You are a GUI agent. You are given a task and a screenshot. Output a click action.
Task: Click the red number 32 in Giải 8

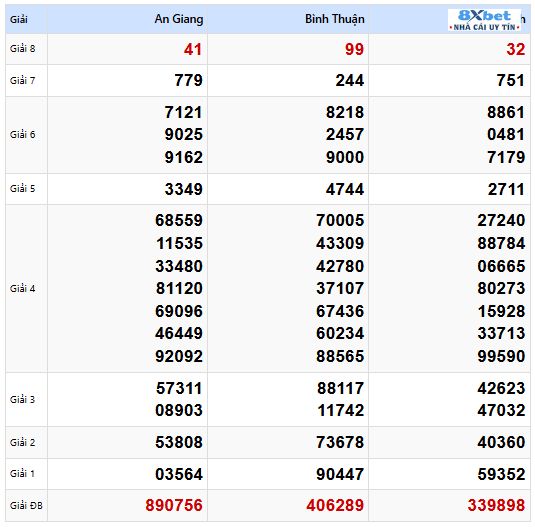[x=516, y=49]
